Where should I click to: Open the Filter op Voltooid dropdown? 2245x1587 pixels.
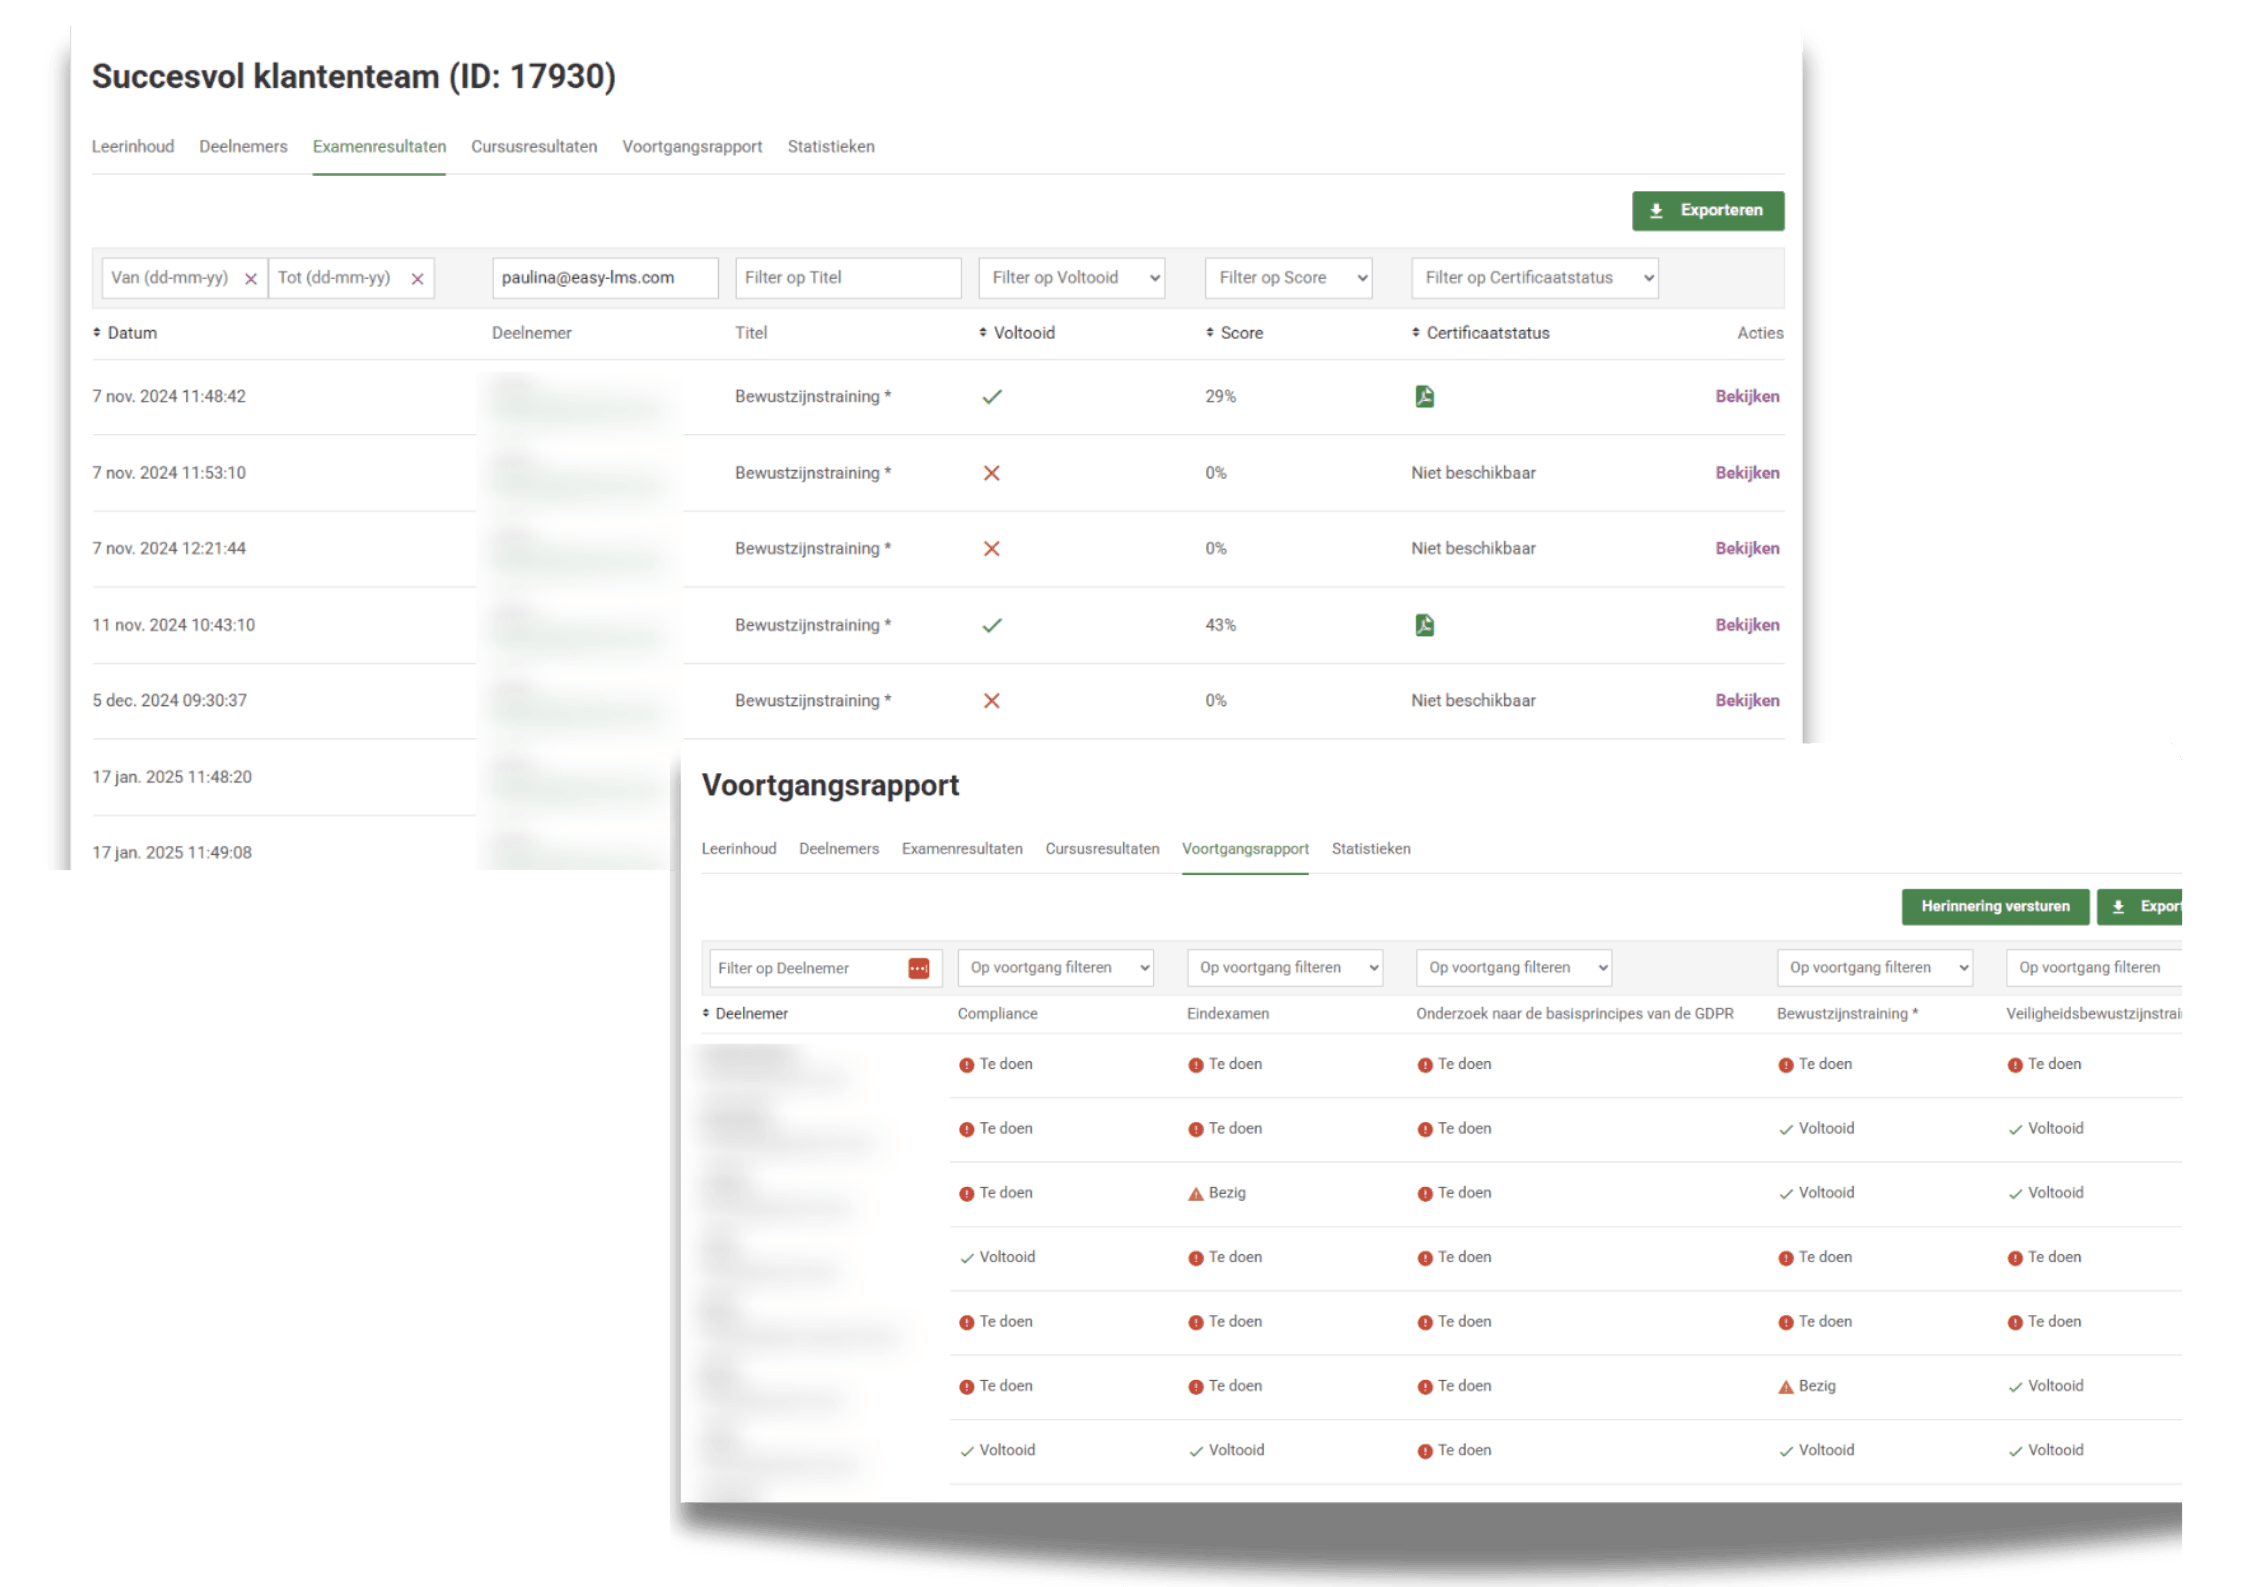point(1071,278)
